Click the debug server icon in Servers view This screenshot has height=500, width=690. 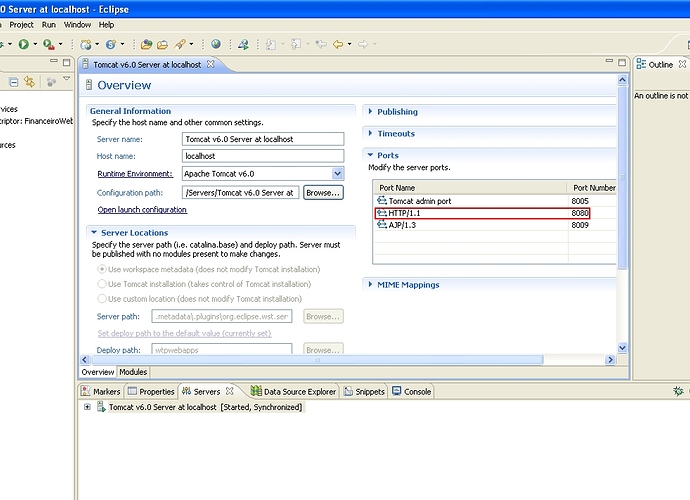pos(678,391)
